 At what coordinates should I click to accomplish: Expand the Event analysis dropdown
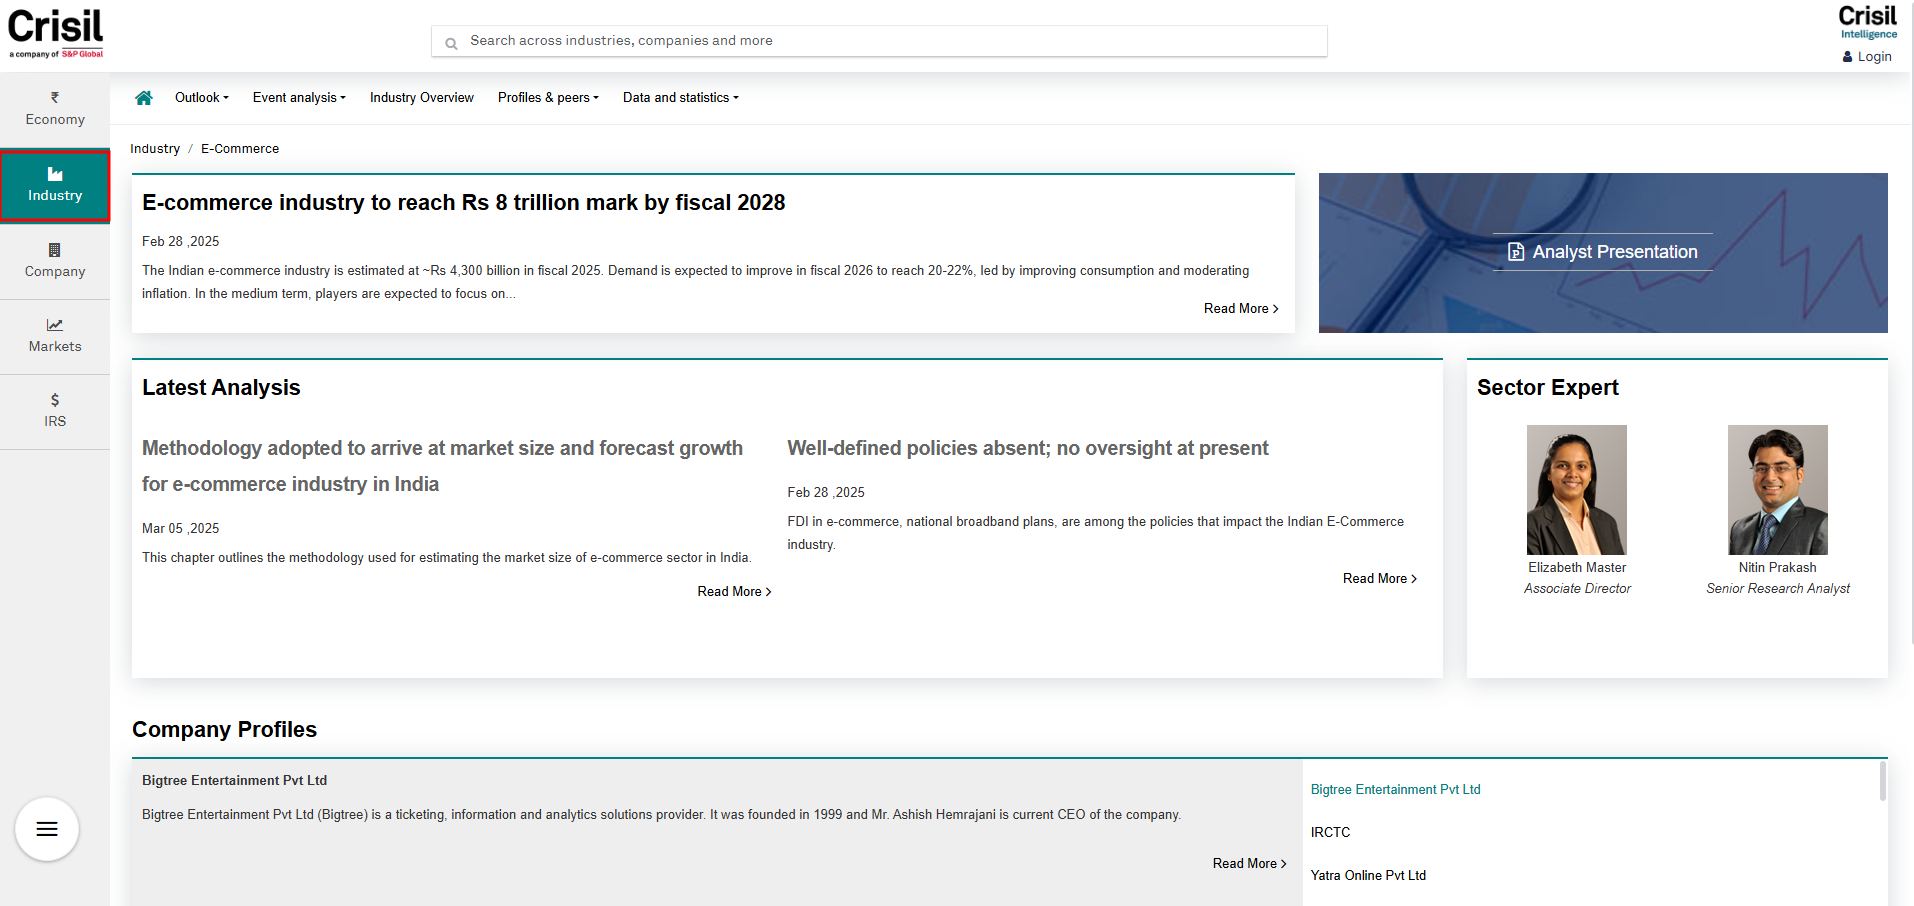tap(299, 98)
